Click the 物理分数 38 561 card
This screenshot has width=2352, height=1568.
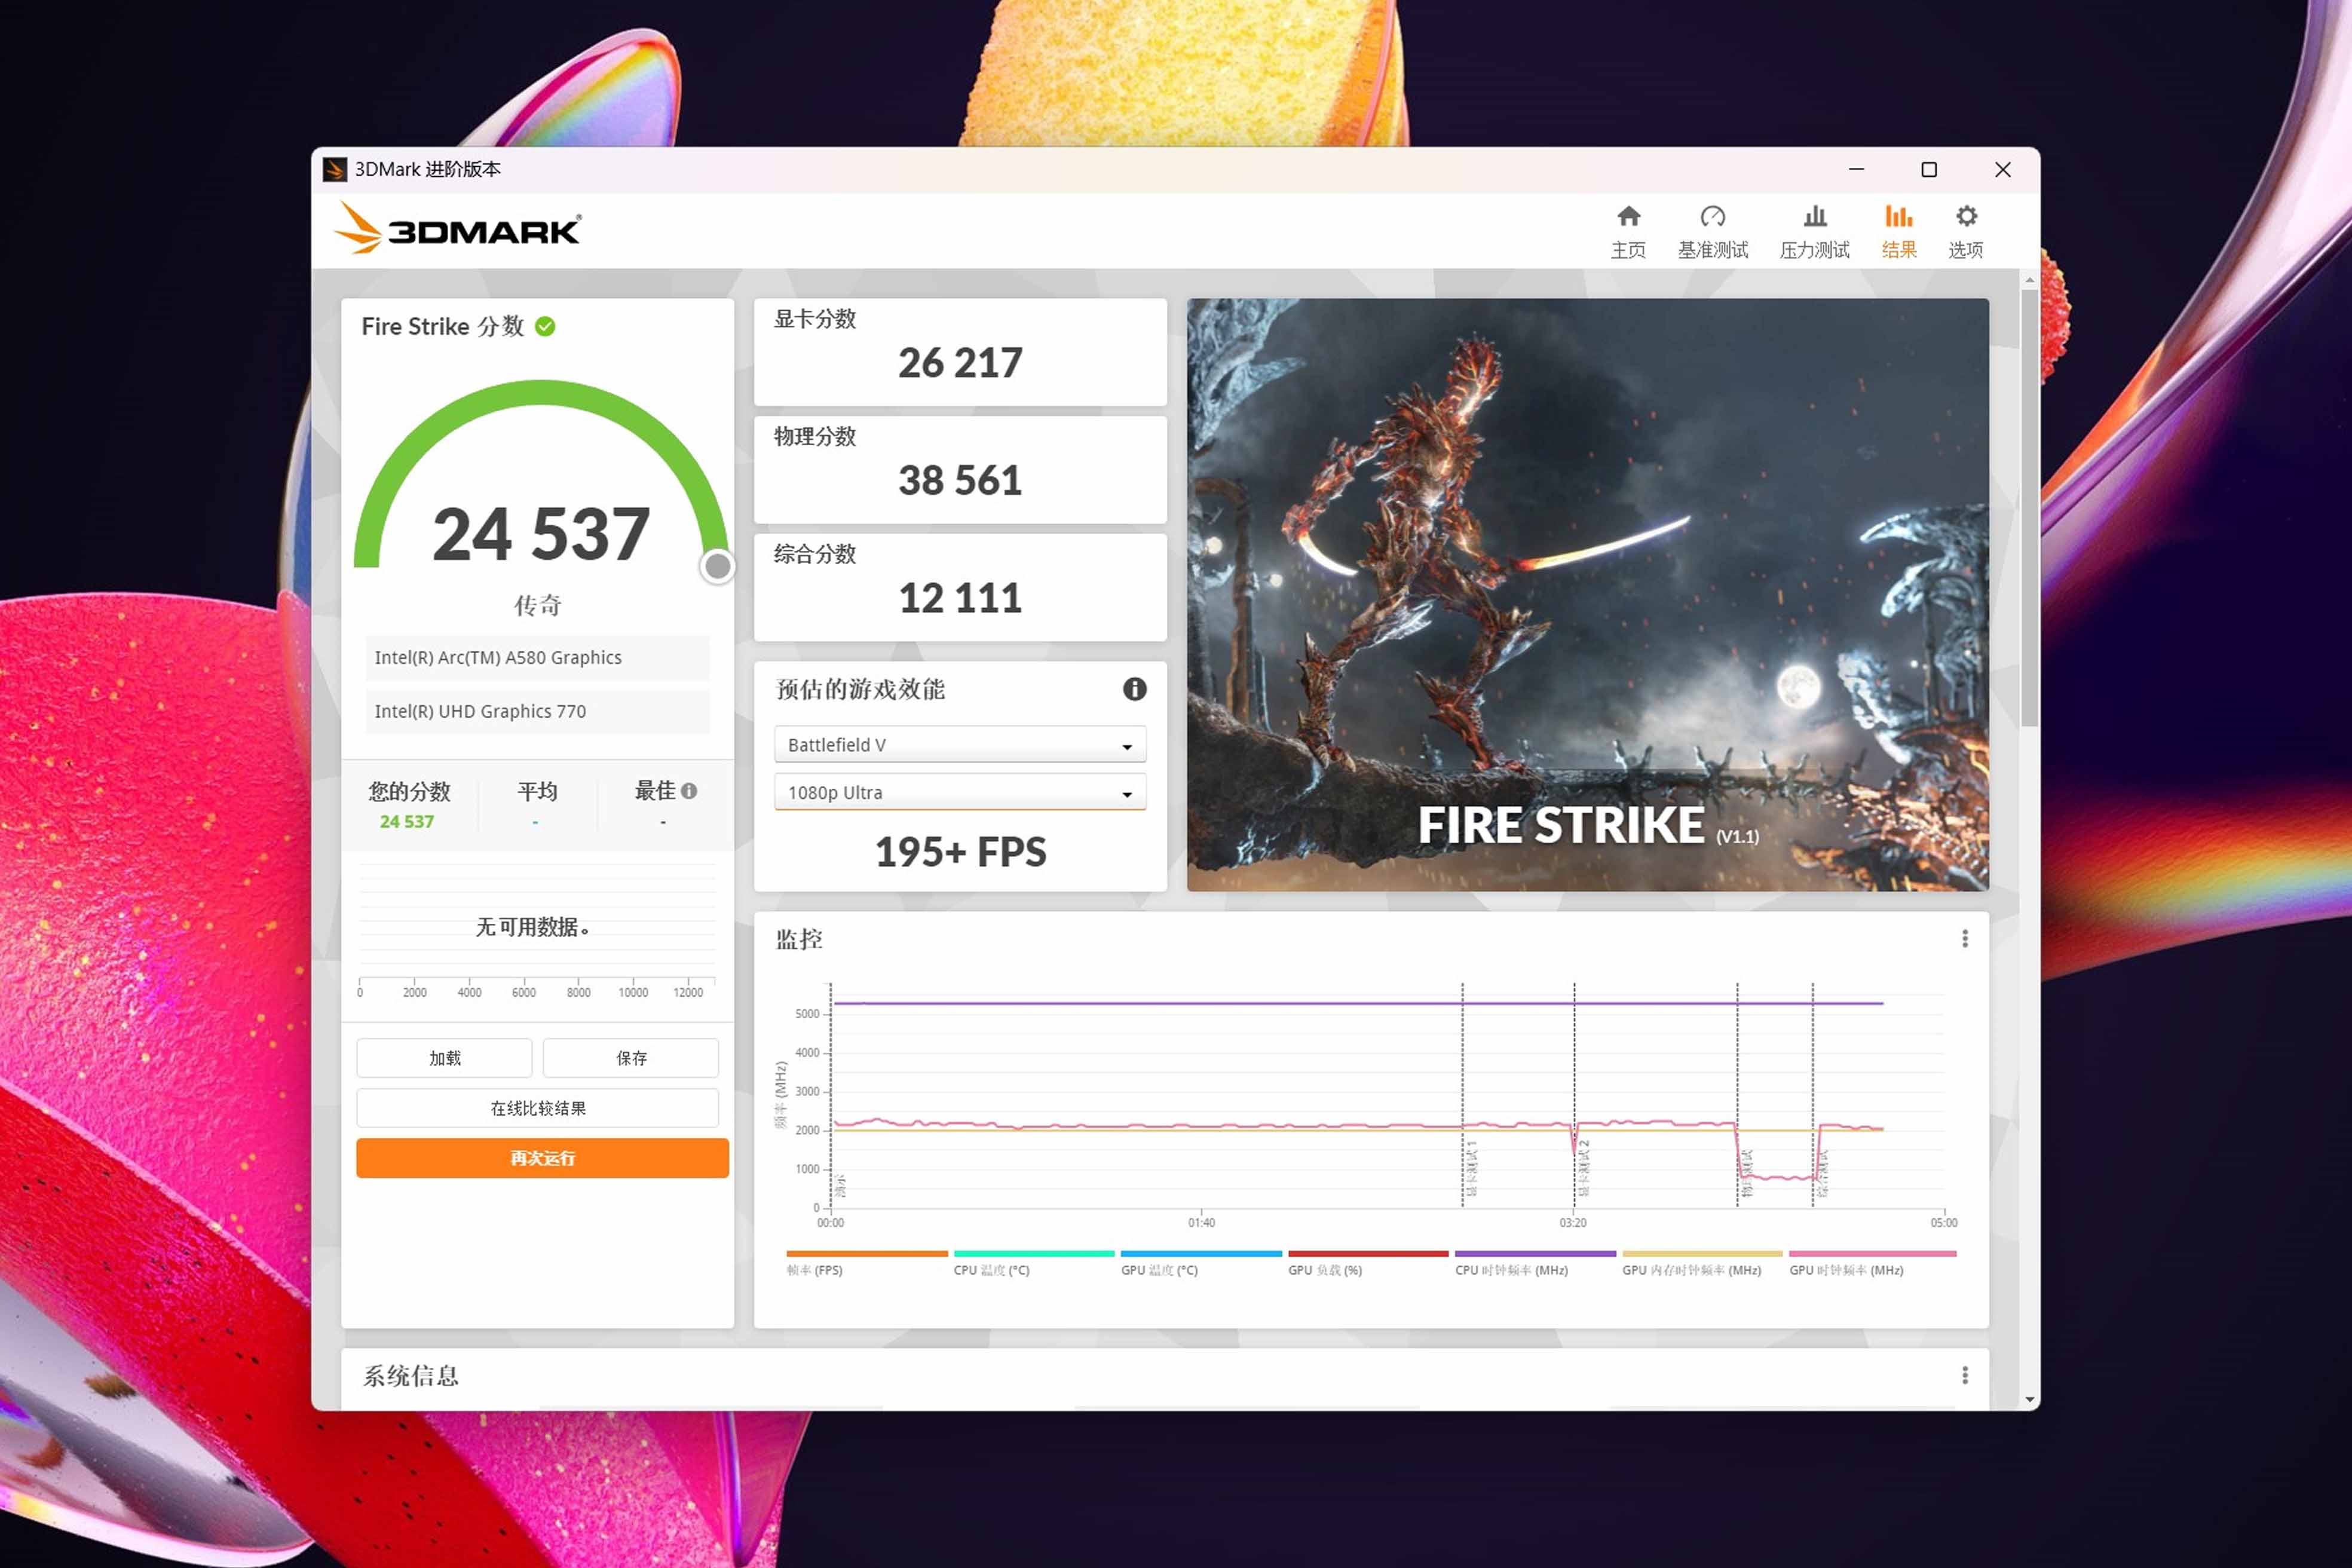click(x=960, y=470)
